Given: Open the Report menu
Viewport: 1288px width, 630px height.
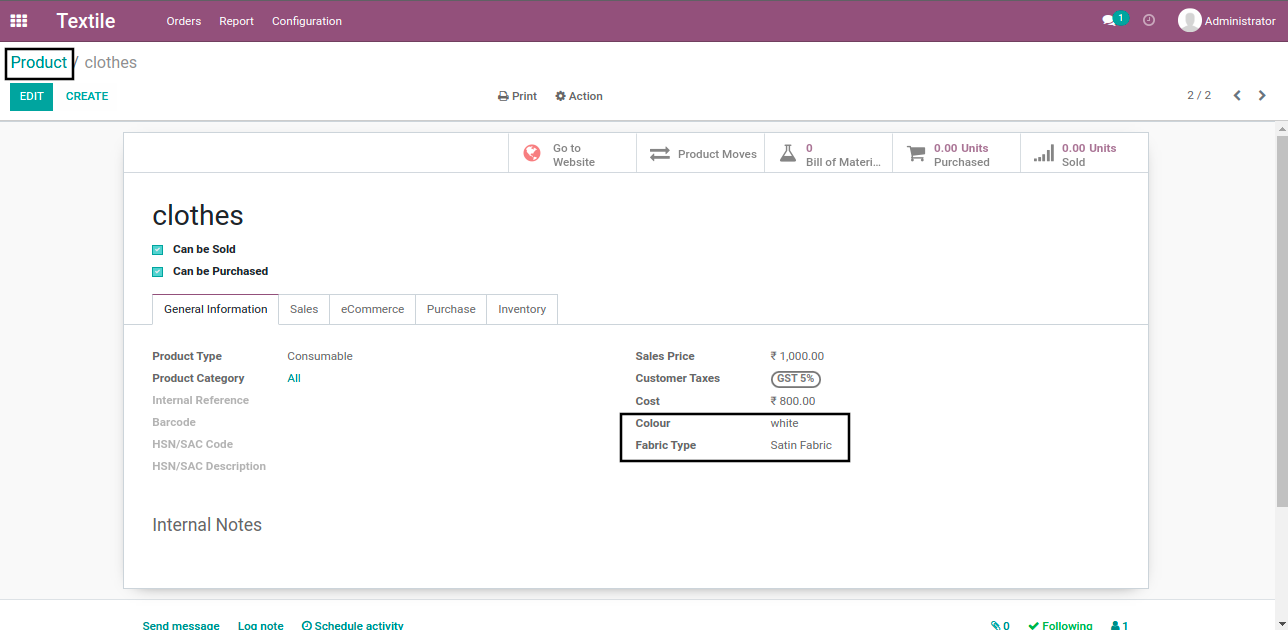Looking at the screenshot, I should (x=237, y=21).
